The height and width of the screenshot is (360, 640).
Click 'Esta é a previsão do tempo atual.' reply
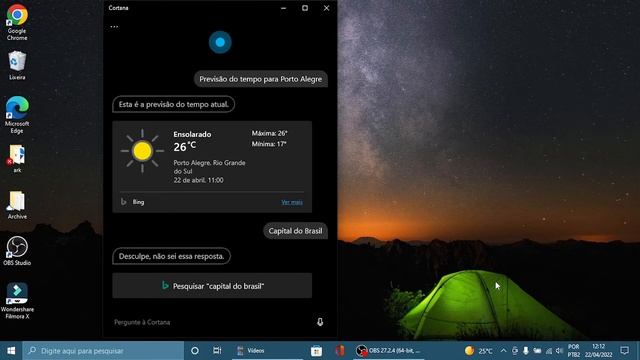coord(173,104)
